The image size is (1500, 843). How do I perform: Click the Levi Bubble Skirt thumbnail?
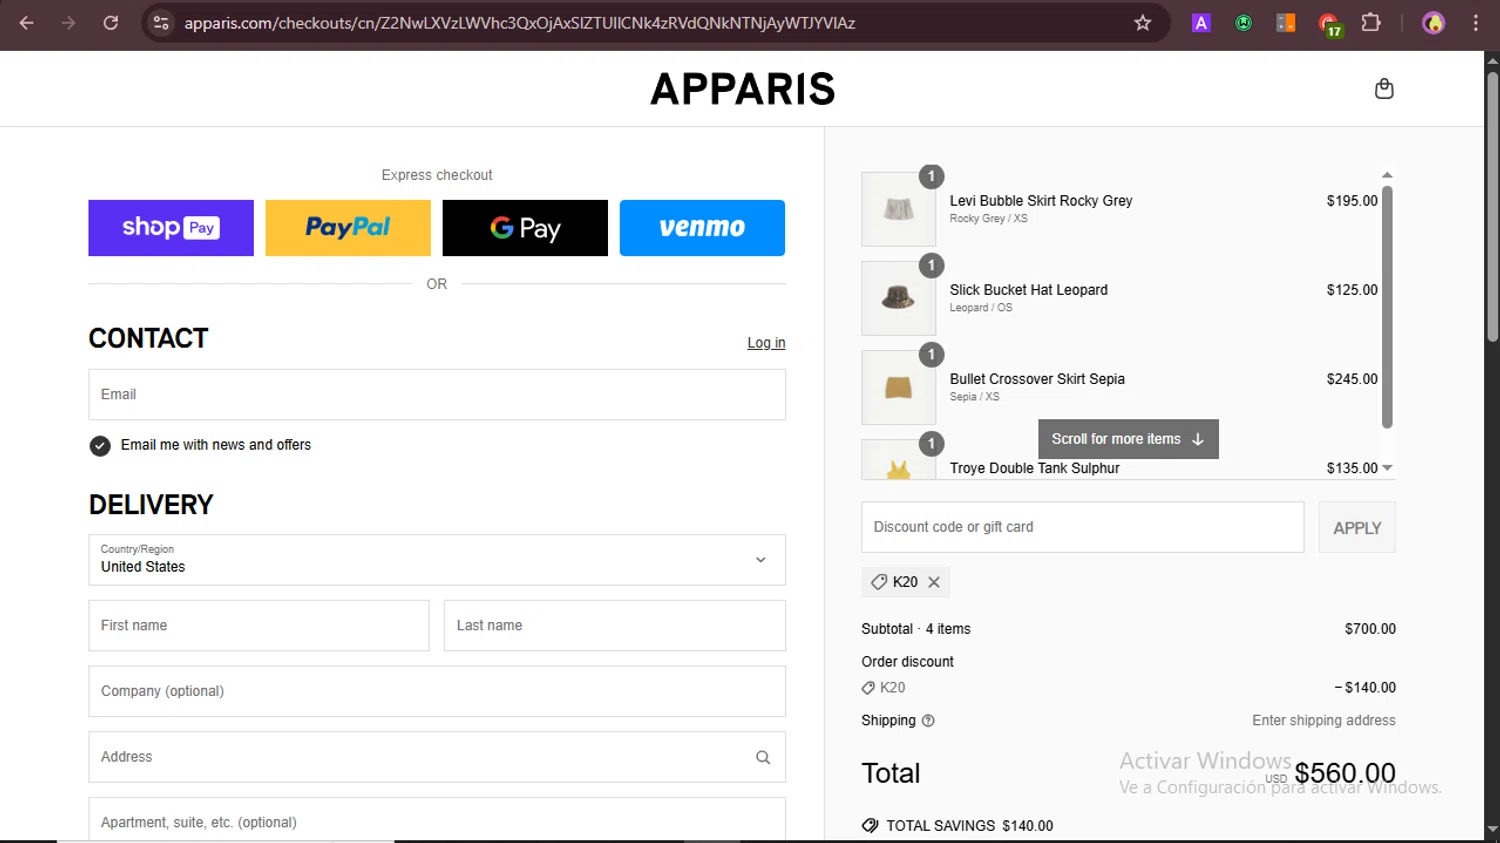point(898,209)
